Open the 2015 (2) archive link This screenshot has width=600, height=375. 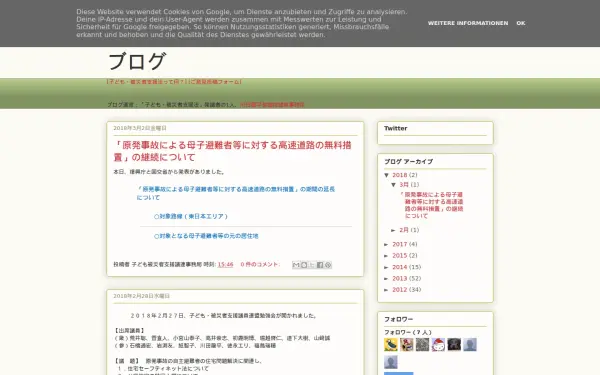(x=399, y=256)
